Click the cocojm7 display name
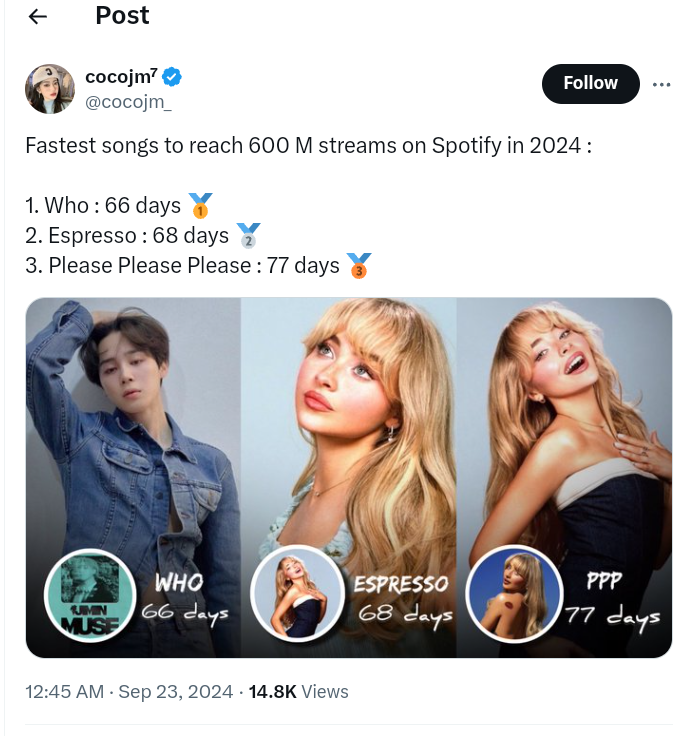Screen dimensions: 681x736 pos(121,77)
